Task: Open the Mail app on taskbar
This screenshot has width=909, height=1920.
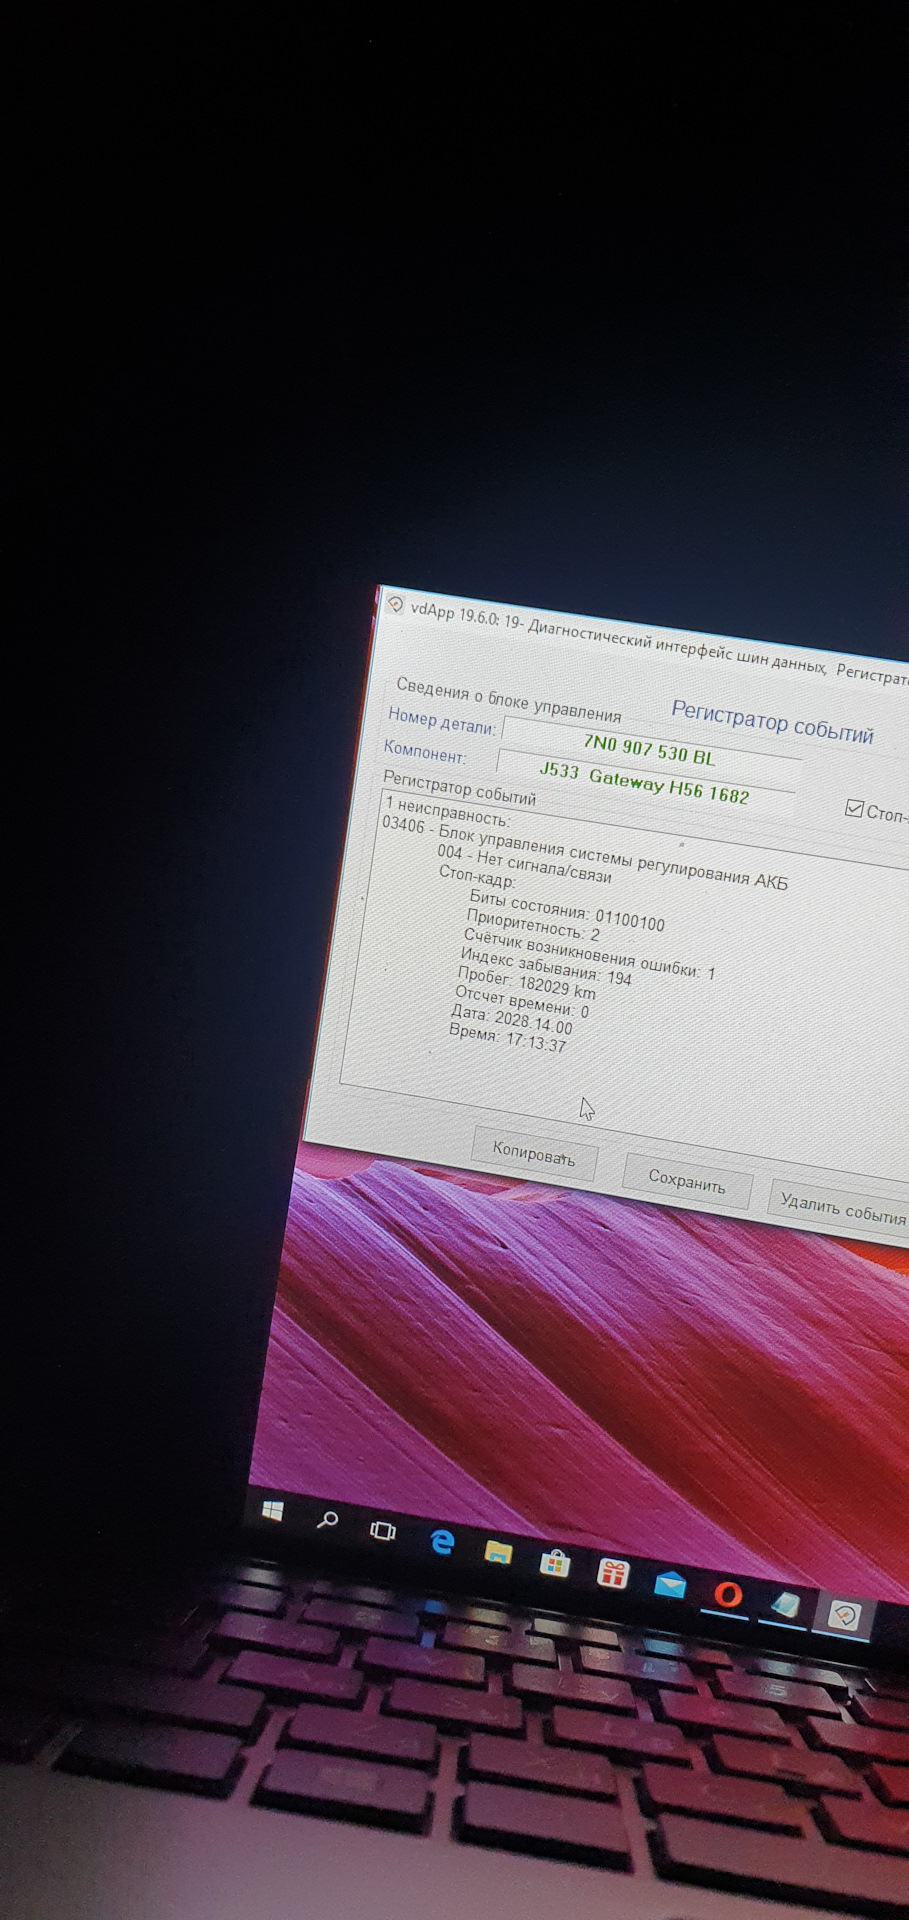Action: tap(670, 1584)
